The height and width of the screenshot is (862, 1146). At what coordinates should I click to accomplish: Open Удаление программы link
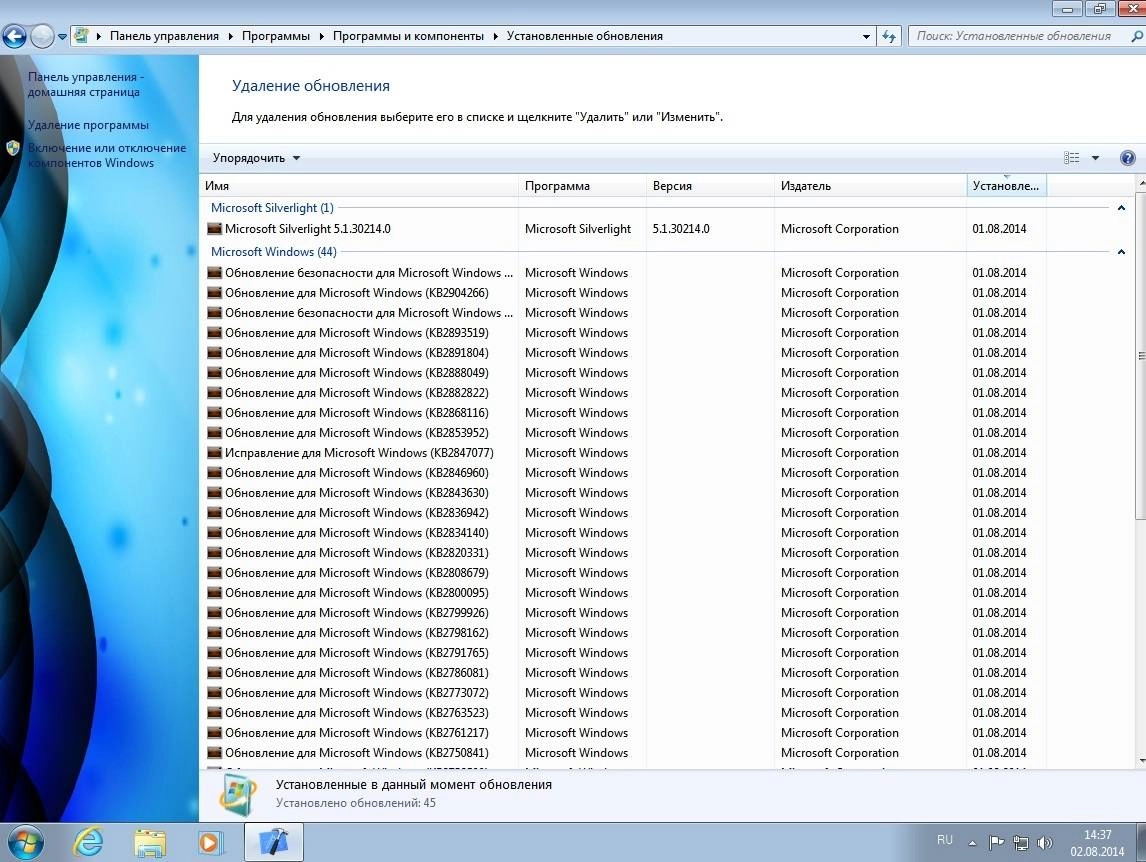click(x=88, y=125)
